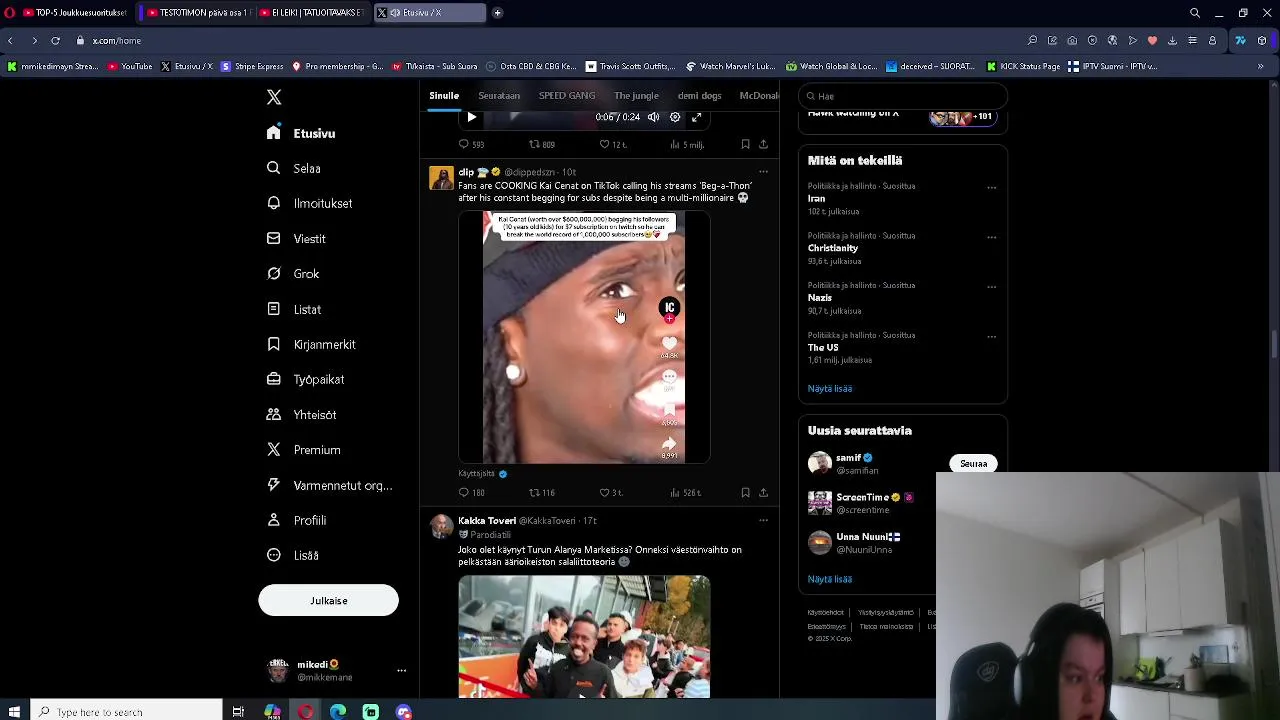This screenshot has height=720, width=1280.
Task: Open dip's profile avatar
Action: click(x=441, y=178)
